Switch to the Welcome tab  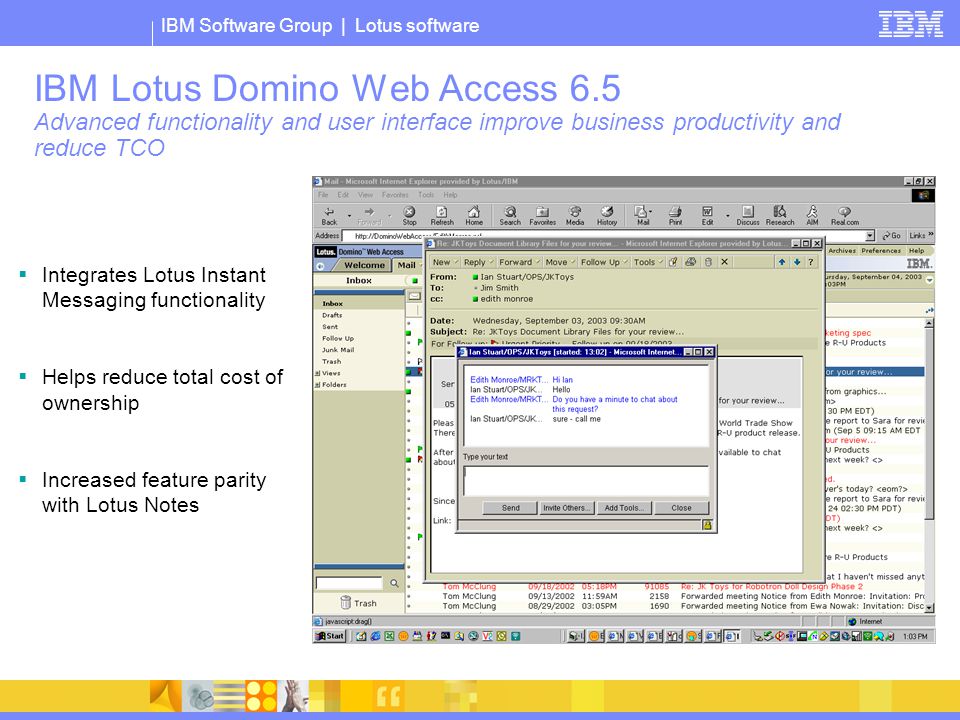click(x=364, y=265)
